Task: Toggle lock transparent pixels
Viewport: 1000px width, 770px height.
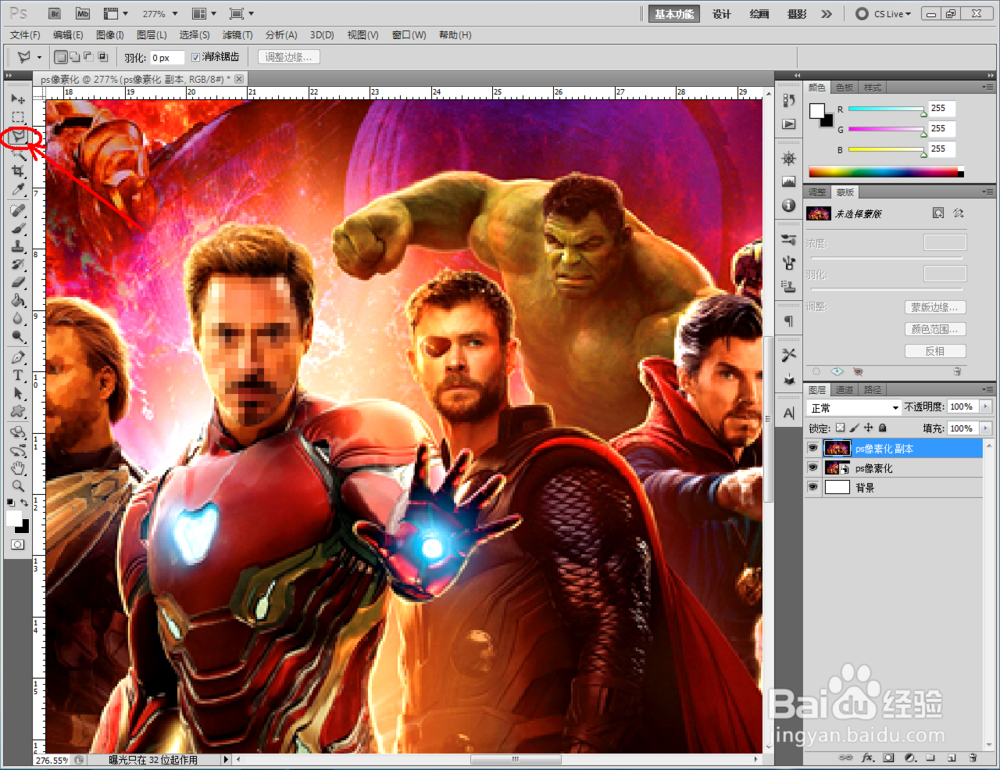Action: pos(841,428)
